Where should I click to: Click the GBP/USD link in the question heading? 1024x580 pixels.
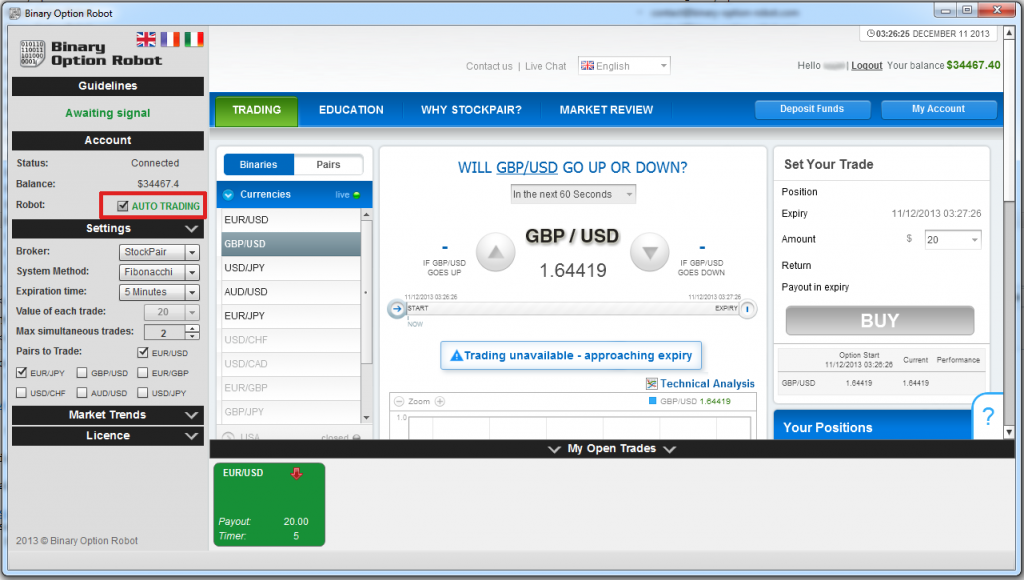tap(527, 168)
